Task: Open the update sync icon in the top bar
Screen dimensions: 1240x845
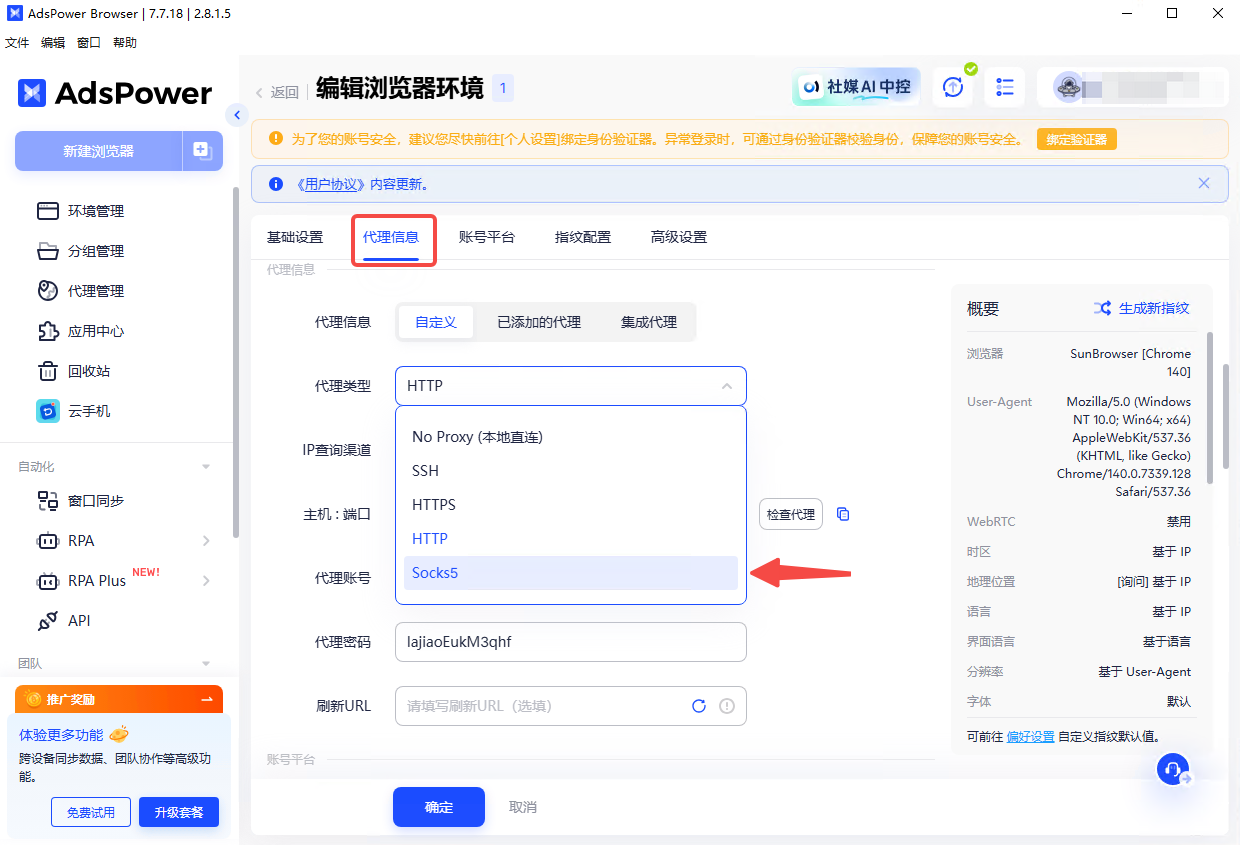Action: [953, 87]
